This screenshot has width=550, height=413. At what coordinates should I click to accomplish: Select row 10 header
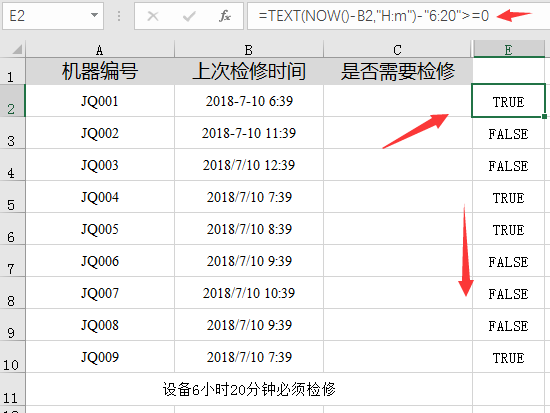click(12, 357)
